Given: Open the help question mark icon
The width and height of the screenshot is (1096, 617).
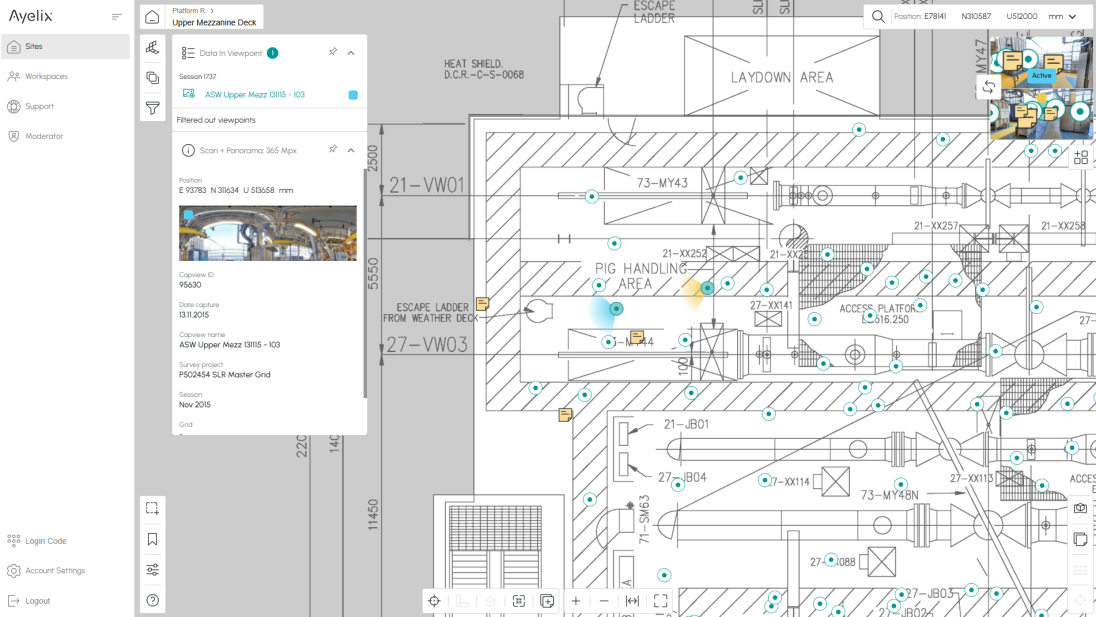Looking at the screenshot, I should click(x=152, y=600).
